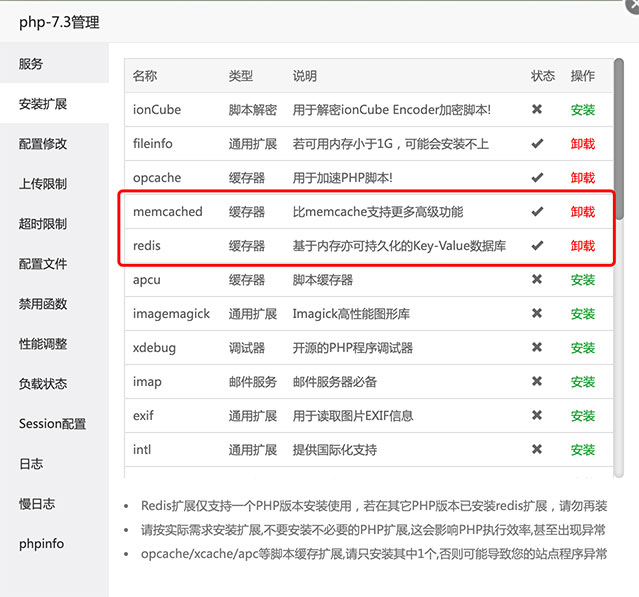The image size is (639, 597).
Task: Click memcached installed checkmark icon
Action: (537, 211)
